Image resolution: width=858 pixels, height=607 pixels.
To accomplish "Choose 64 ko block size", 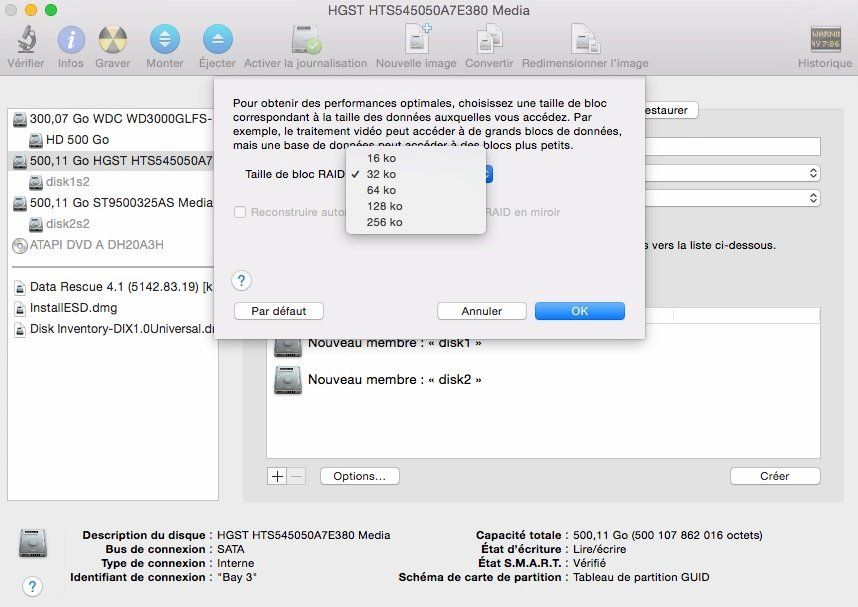I will tap(381, 190).
